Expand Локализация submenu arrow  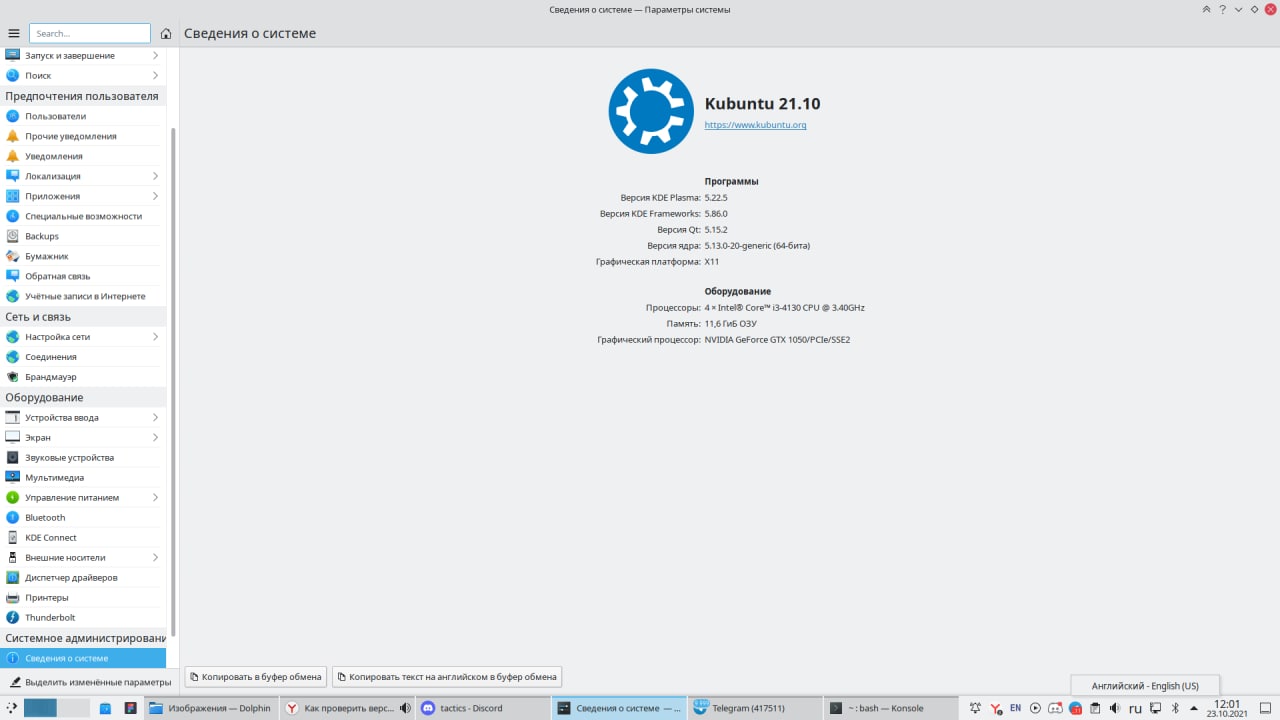coord(155,176)
